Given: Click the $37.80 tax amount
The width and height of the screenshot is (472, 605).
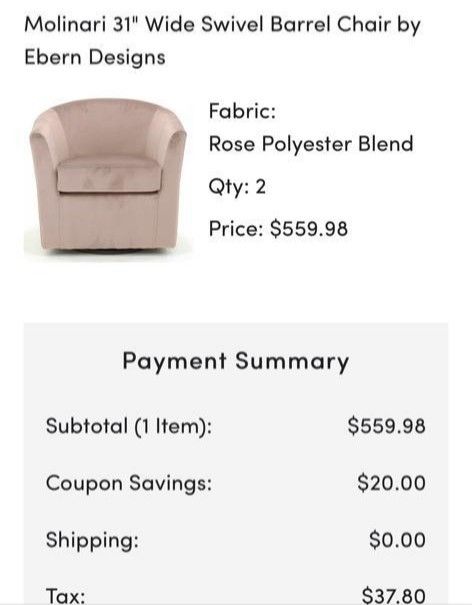Looking at the screenshot, I should tap(394, 595).
